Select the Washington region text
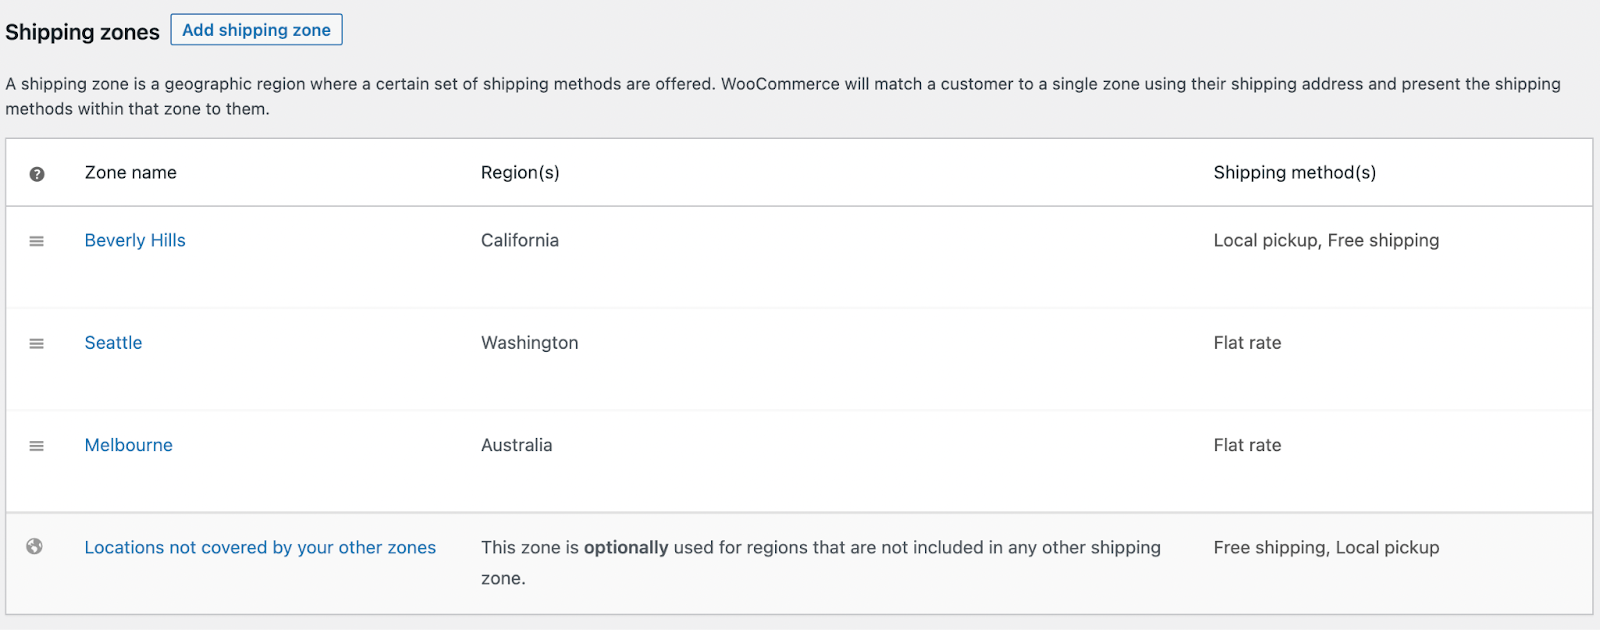 529,342
